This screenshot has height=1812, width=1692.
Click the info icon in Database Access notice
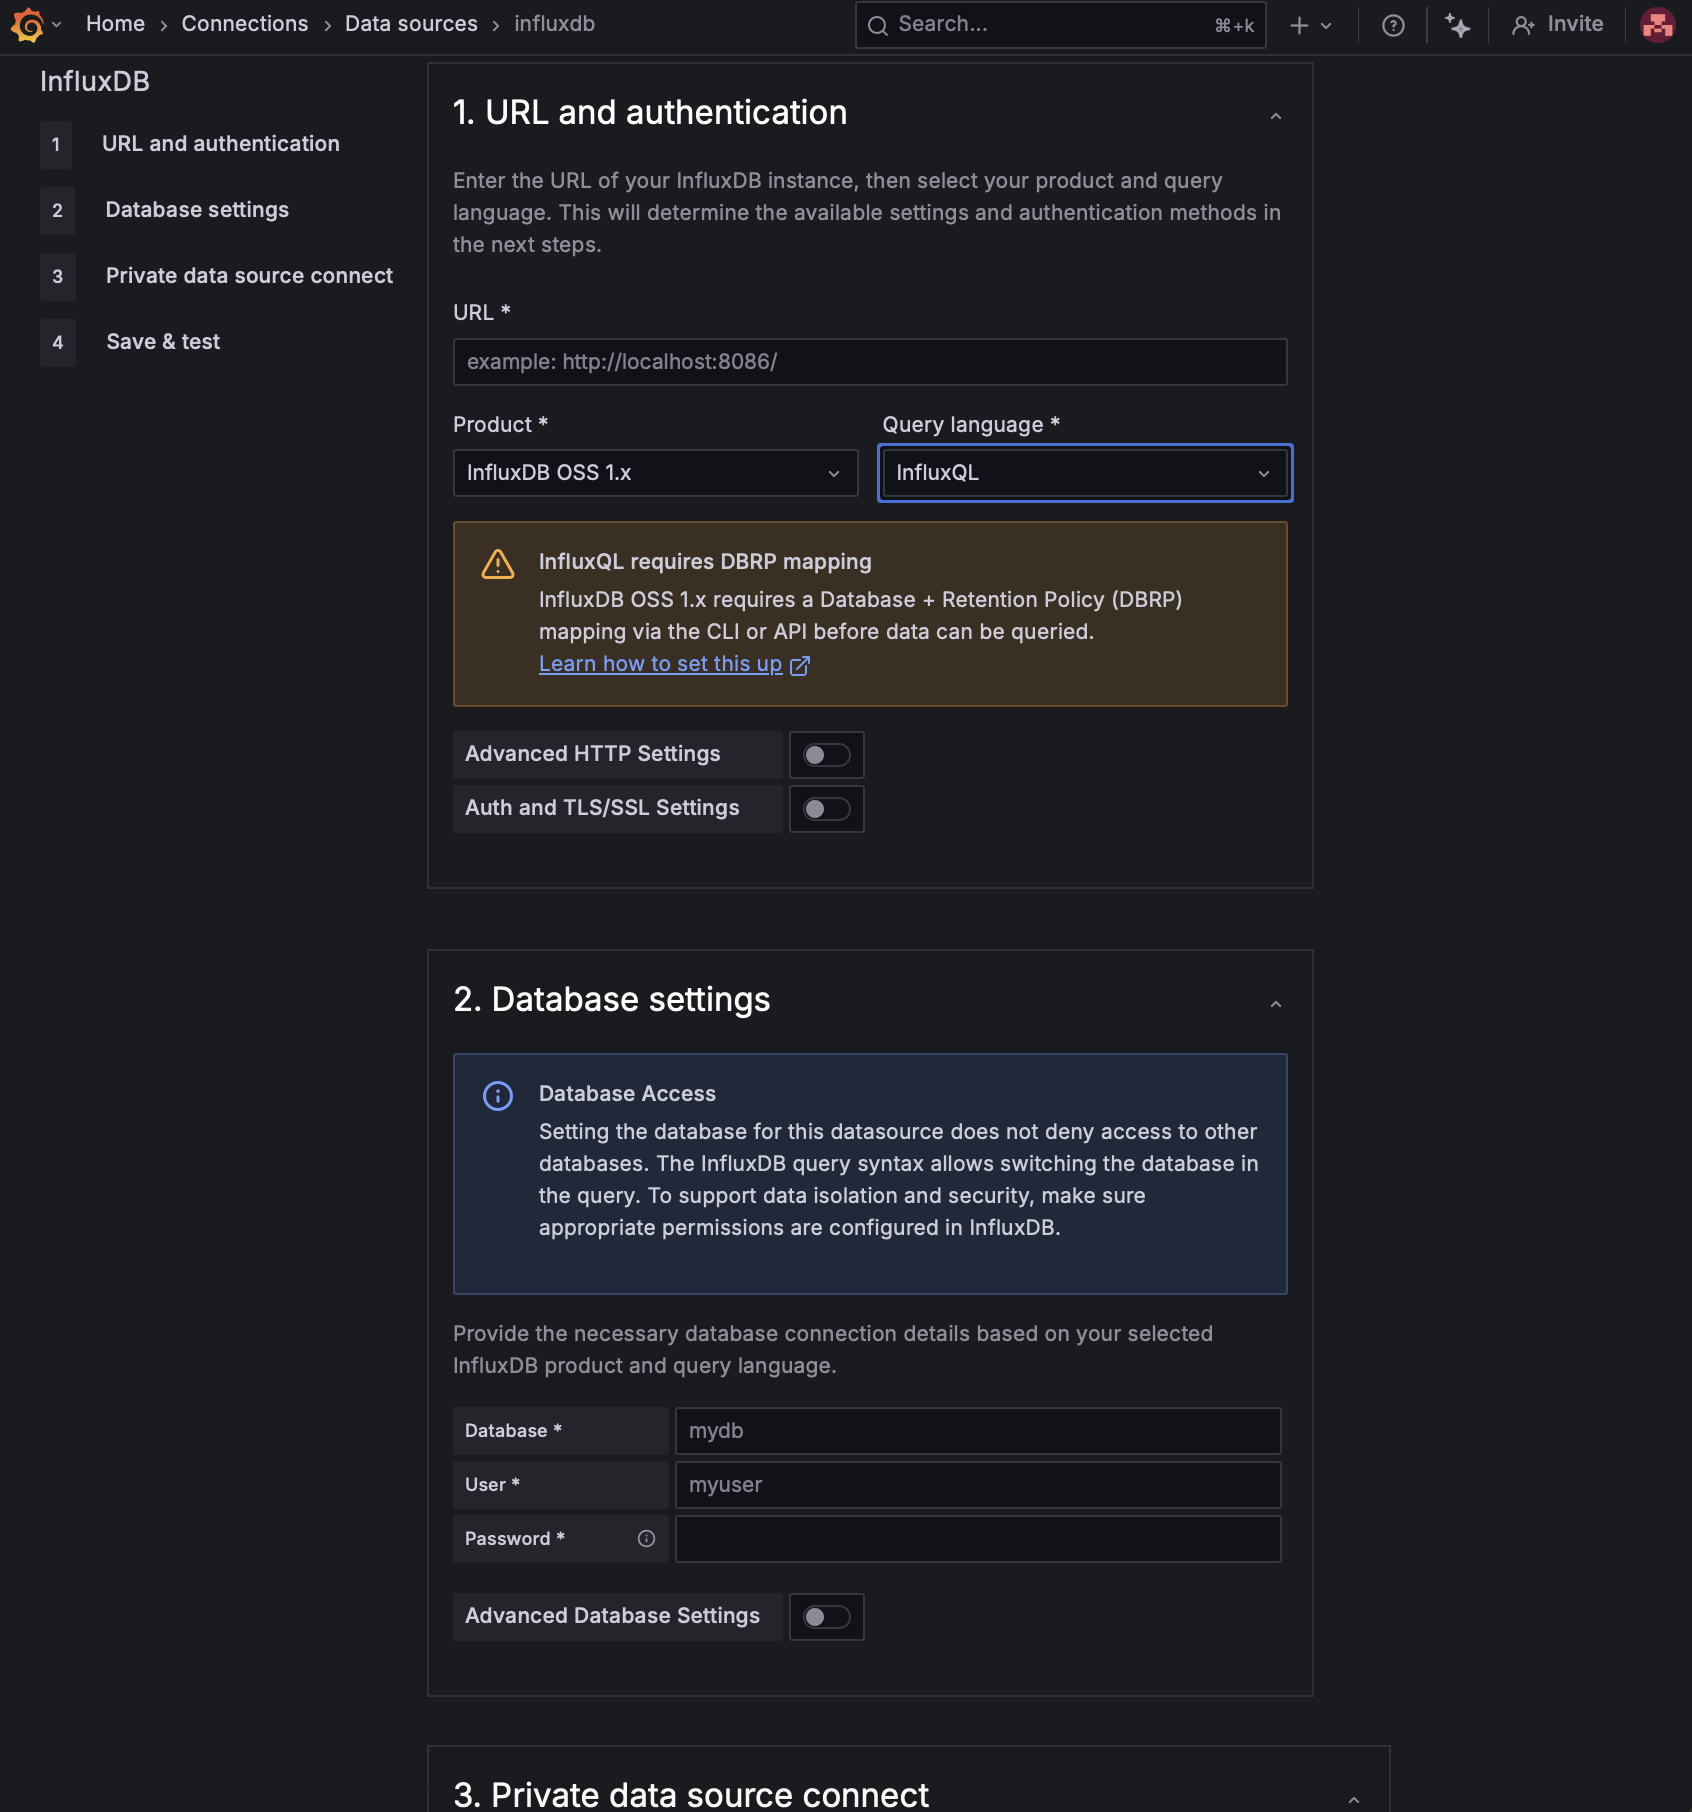tap(497, 1096)
